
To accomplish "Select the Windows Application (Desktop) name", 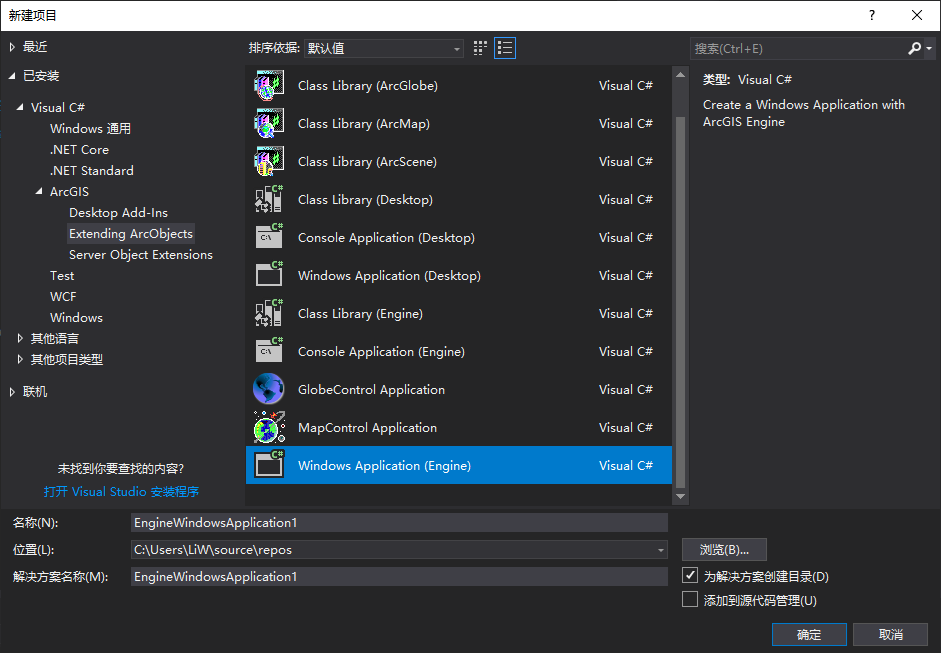I will [389, 276].
